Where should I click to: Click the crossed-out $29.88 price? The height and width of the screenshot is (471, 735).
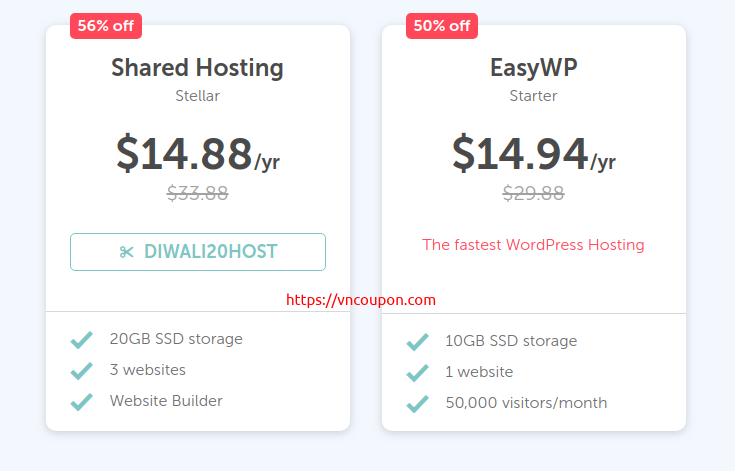(x=533, y=193)
